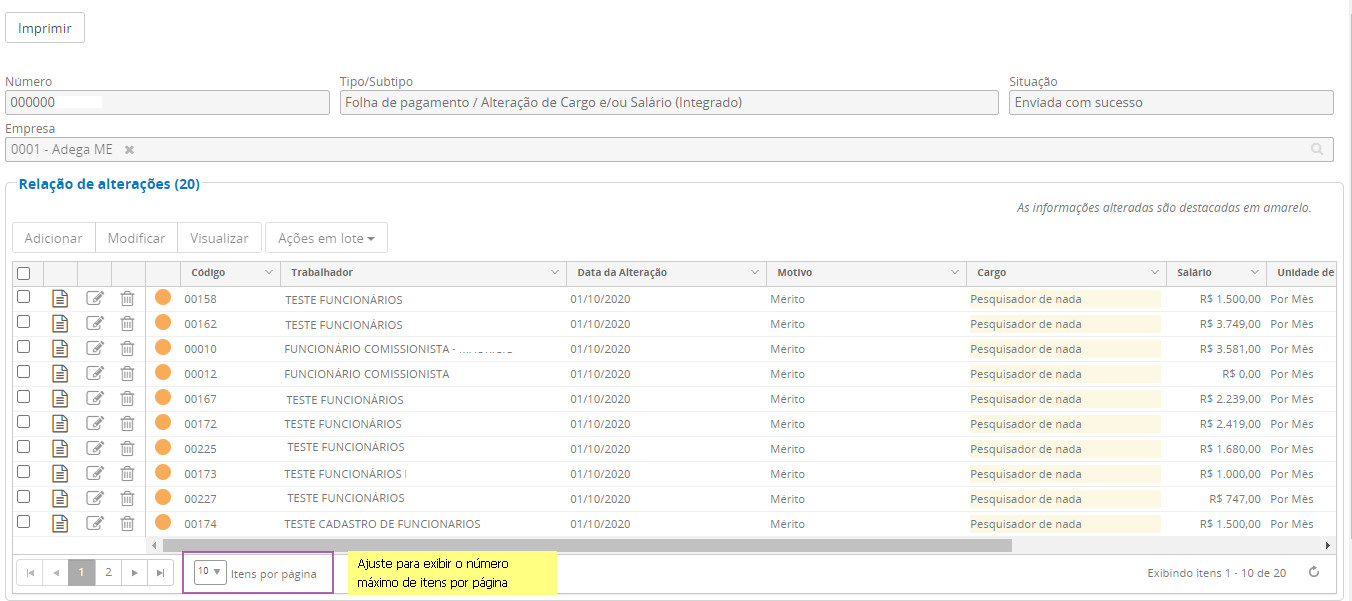Open Cargo column menu arrow
The height and width of the screenshot is (601, 1352).
[x=1155, y=273]
